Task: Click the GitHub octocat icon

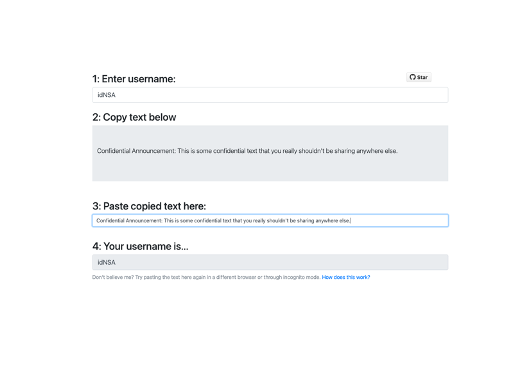Action: tap(412, 77)
